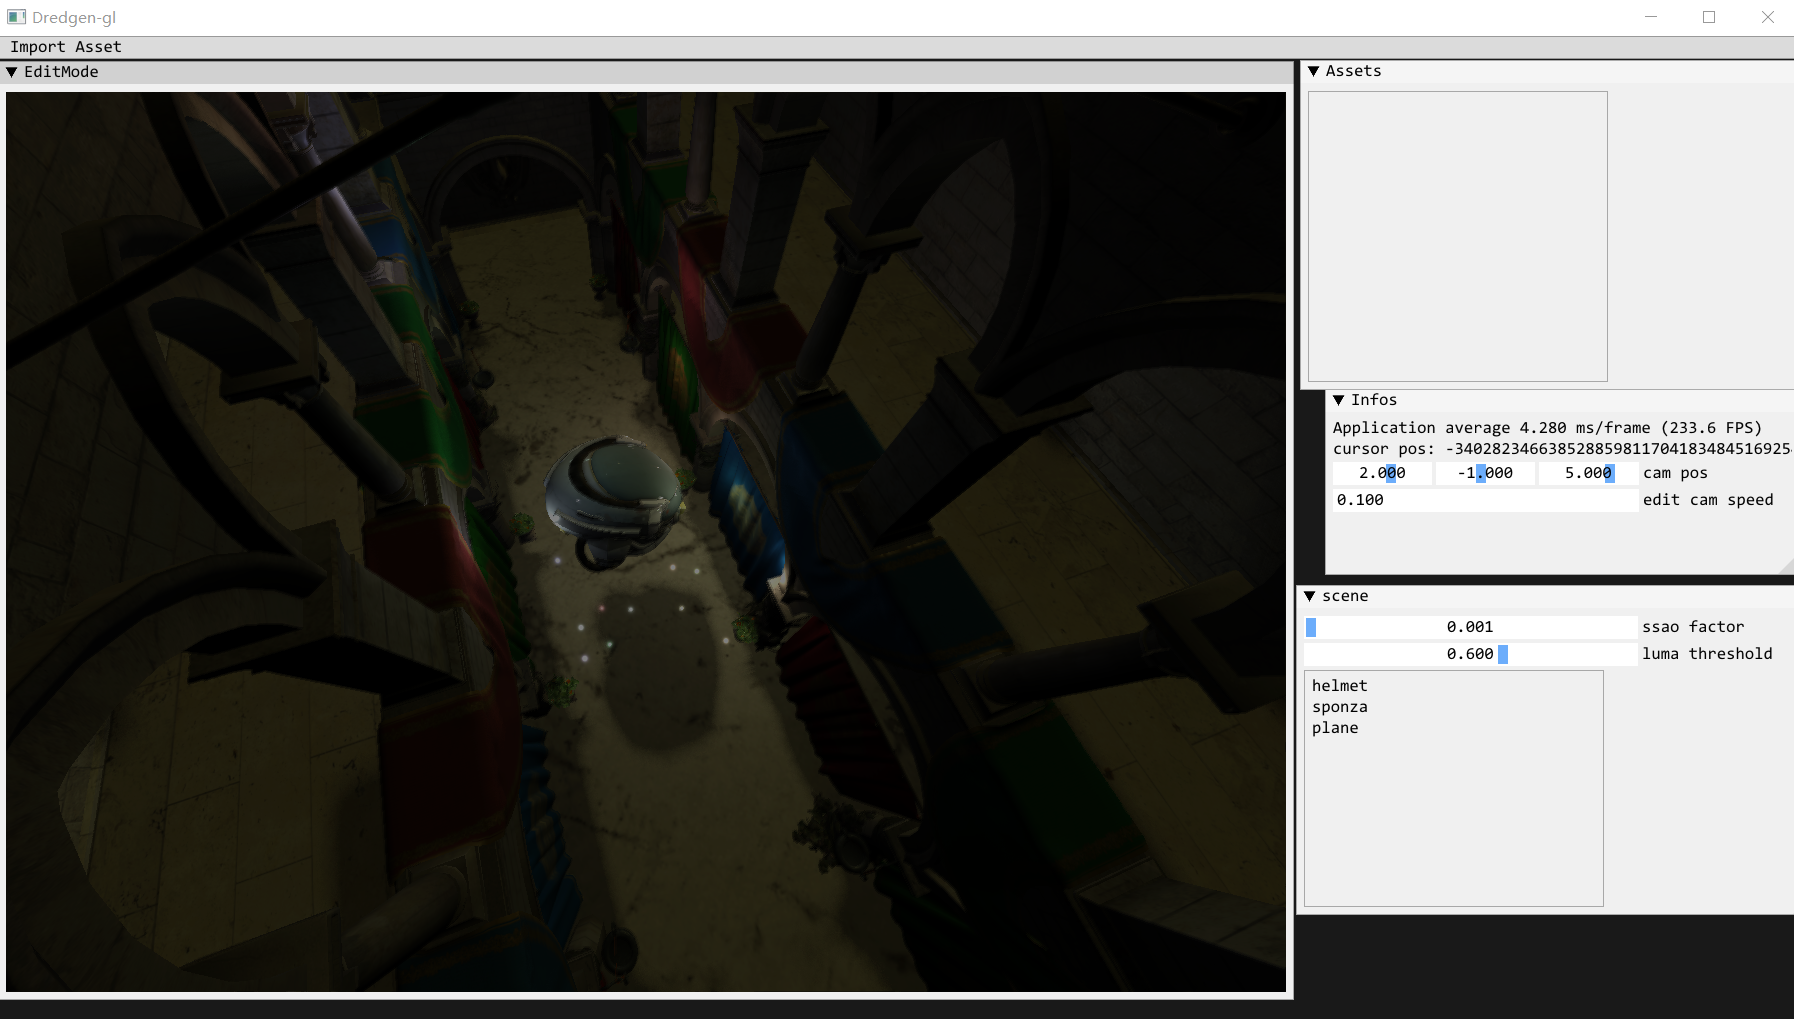1794x1019 pixels.
Task: Collapse the EditMode panel triangle
Action: [x=12, y=72]
